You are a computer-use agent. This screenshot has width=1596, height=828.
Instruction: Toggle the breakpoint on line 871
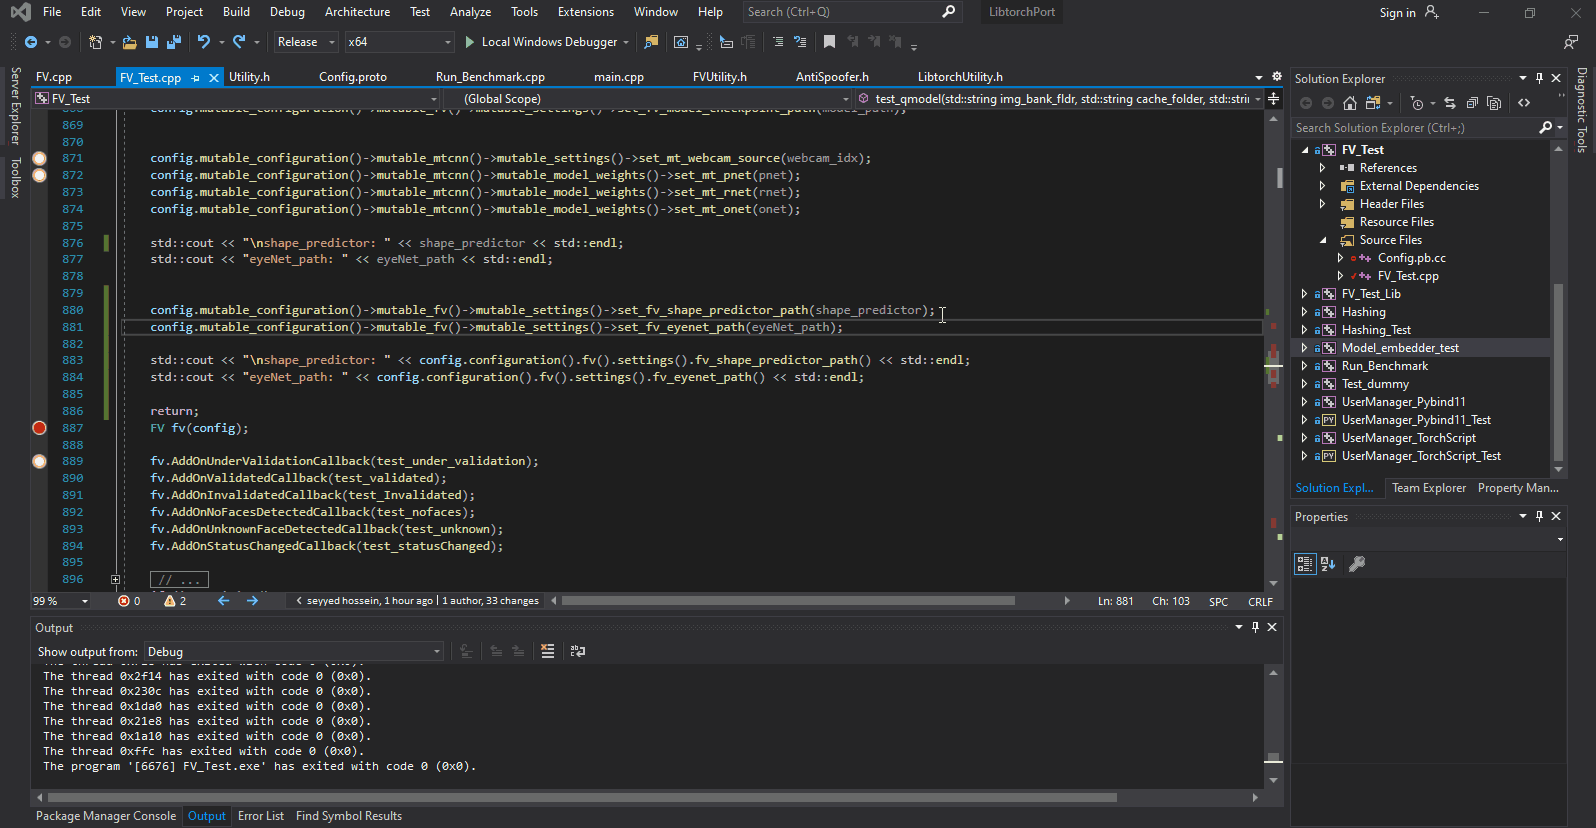pos(40,158)
